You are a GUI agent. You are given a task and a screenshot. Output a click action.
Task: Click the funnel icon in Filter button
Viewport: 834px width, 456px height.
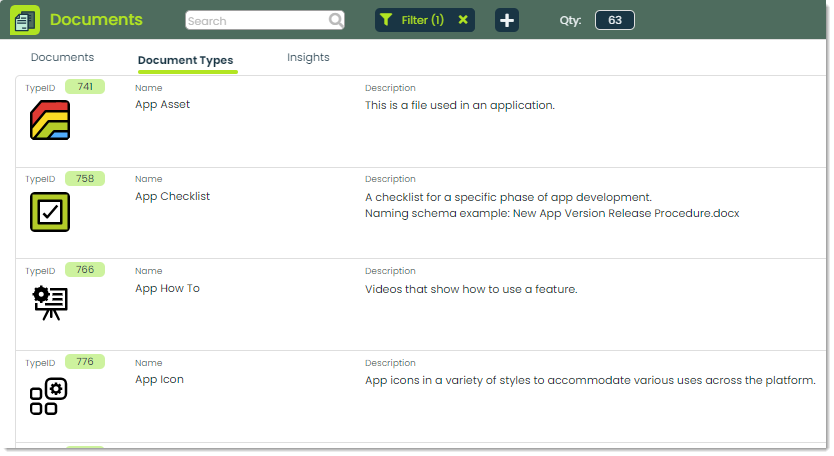coord(386,20)
